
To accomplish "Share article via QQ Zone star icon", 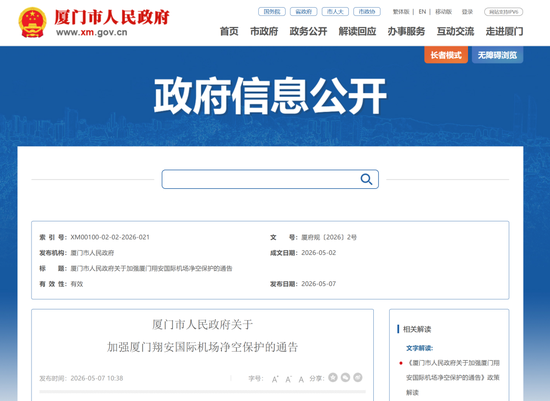I will click(x=333, y=377).
